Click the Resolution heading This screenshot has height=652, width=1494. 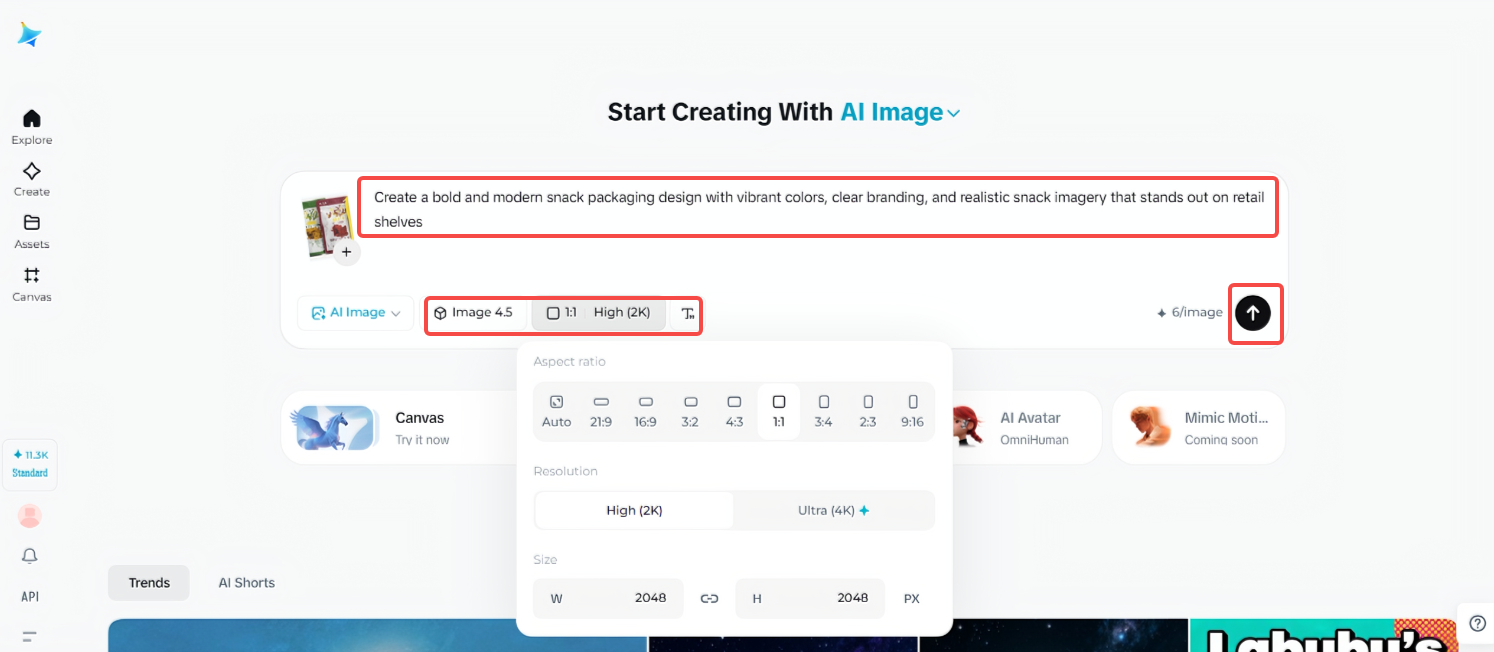565,471
